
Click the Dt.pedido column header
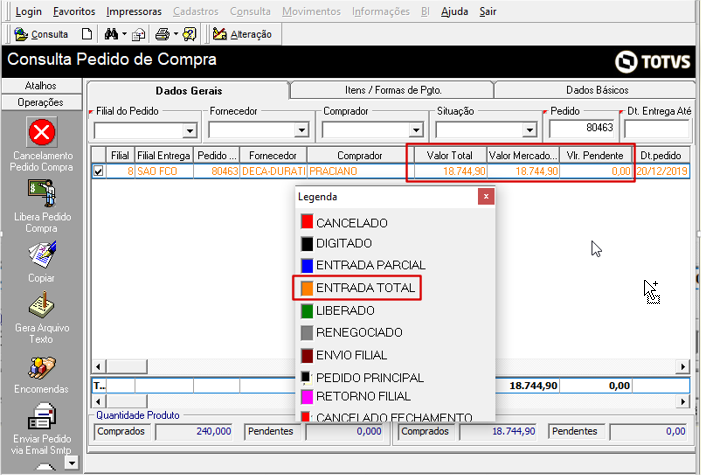tap(661, 155)
